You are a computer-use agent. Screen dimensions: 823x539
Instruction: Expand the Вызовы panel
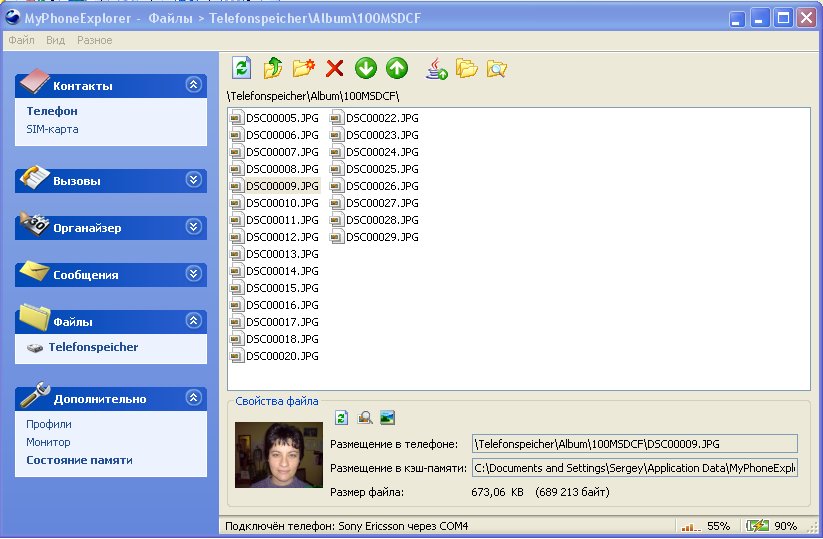click(x=194, y=180)
